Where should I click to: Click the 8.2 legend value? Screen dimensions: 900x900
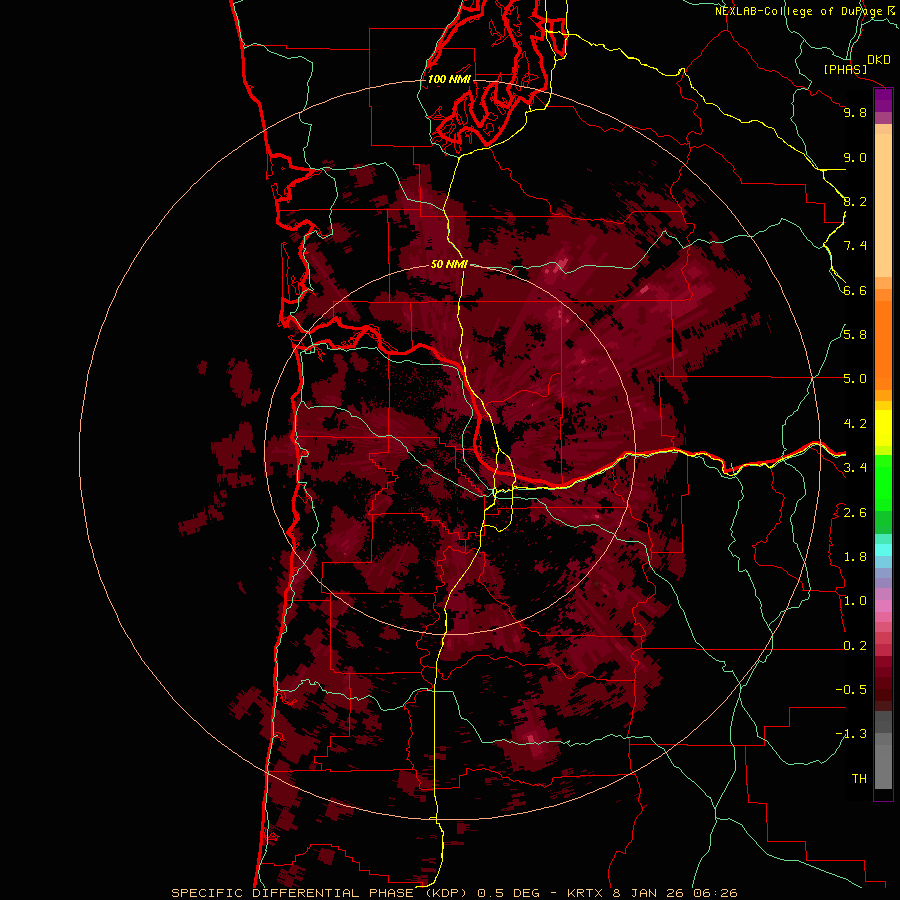point(855,201)
